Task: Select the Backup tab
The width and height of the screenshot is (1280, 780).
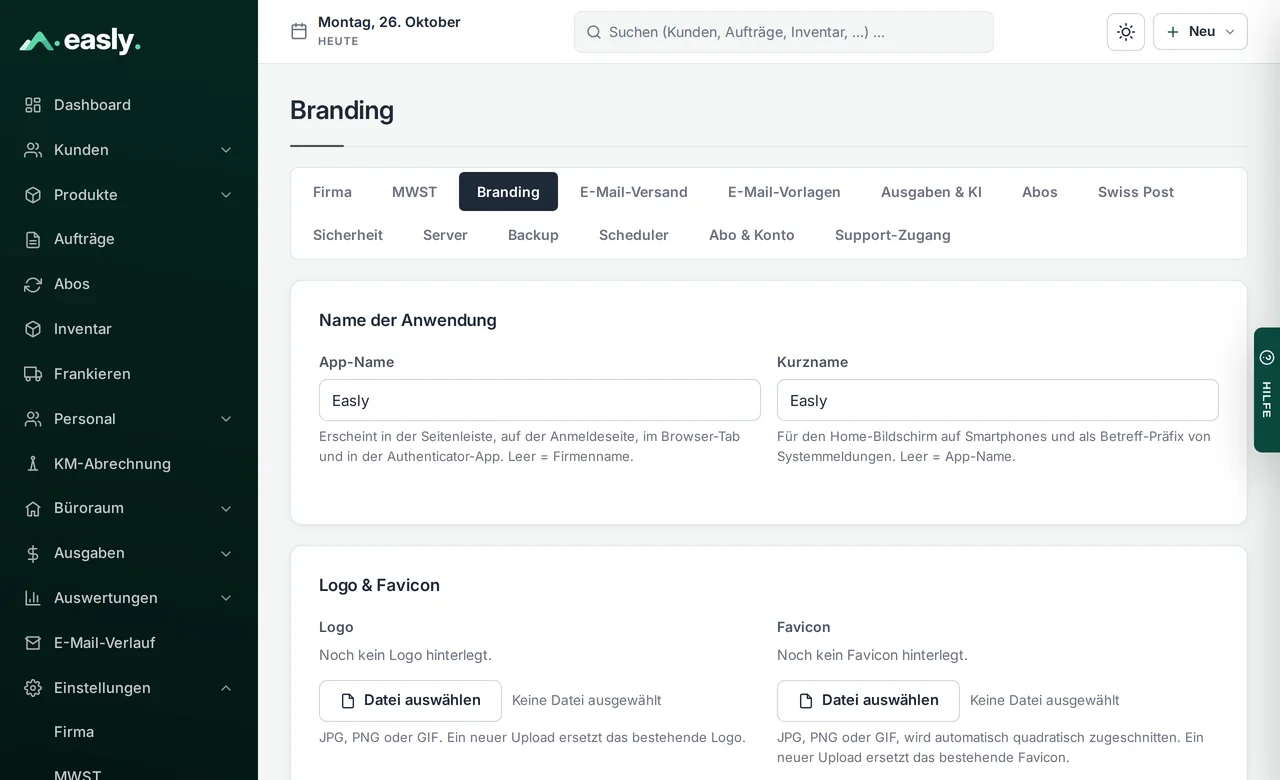Action: (533, 235)
